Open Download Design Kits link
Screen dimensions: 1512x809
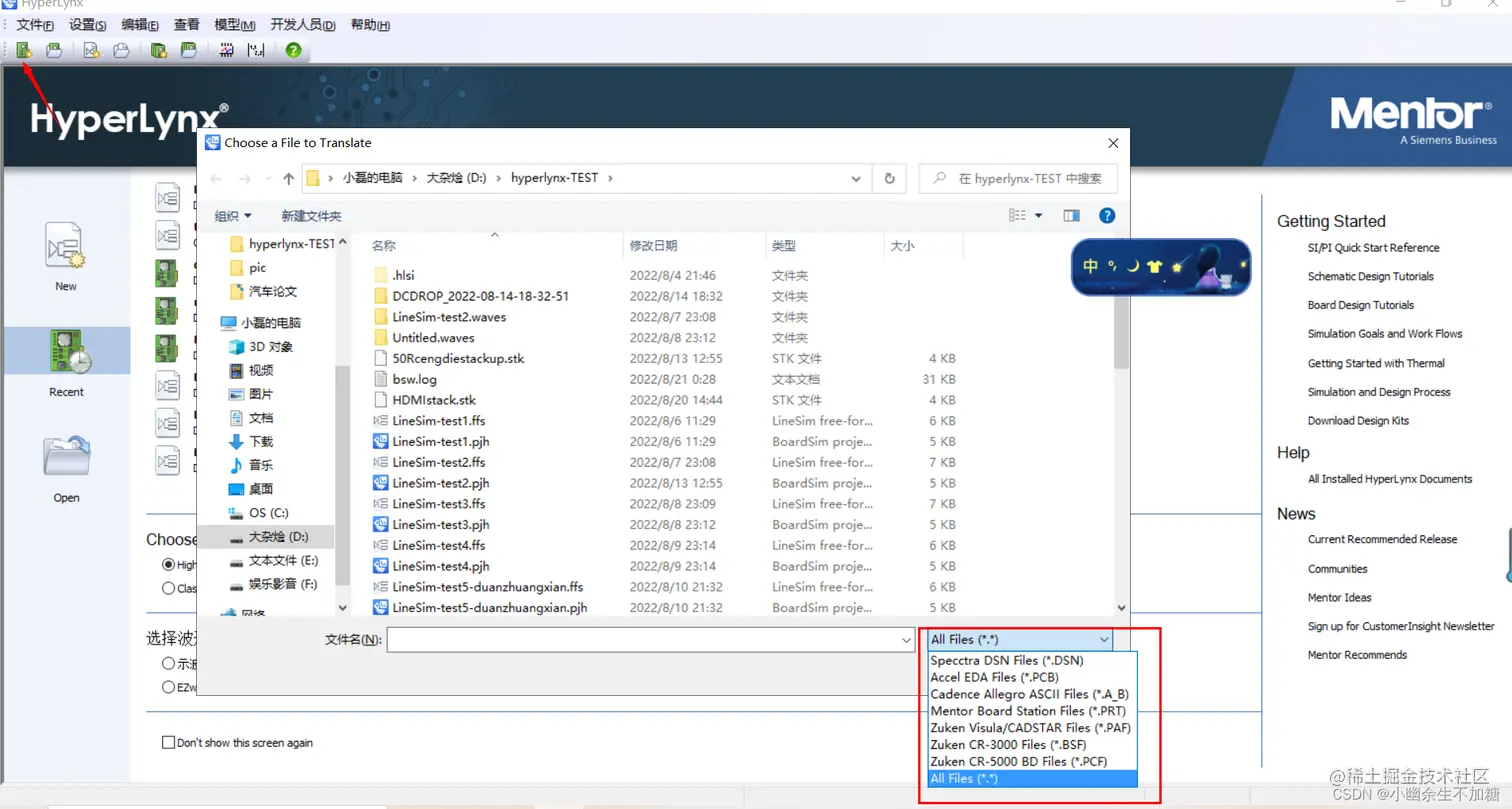tap(1358, 421)
